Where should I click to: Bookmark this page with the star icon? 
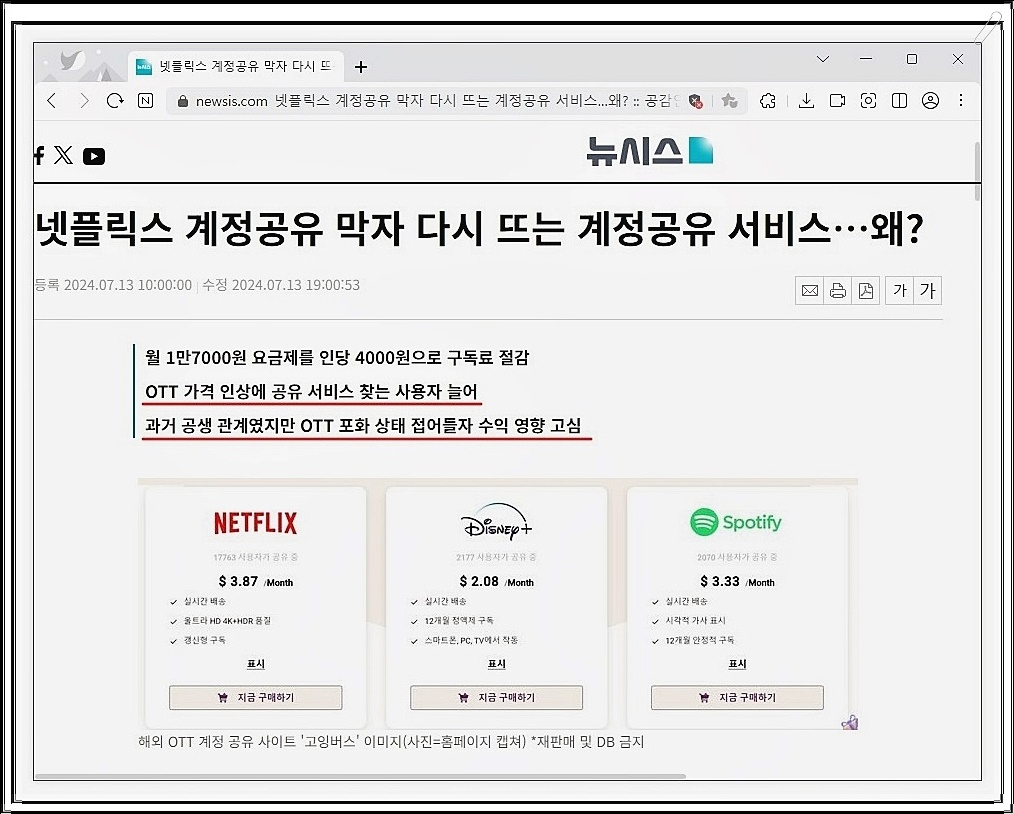(729, 100)
